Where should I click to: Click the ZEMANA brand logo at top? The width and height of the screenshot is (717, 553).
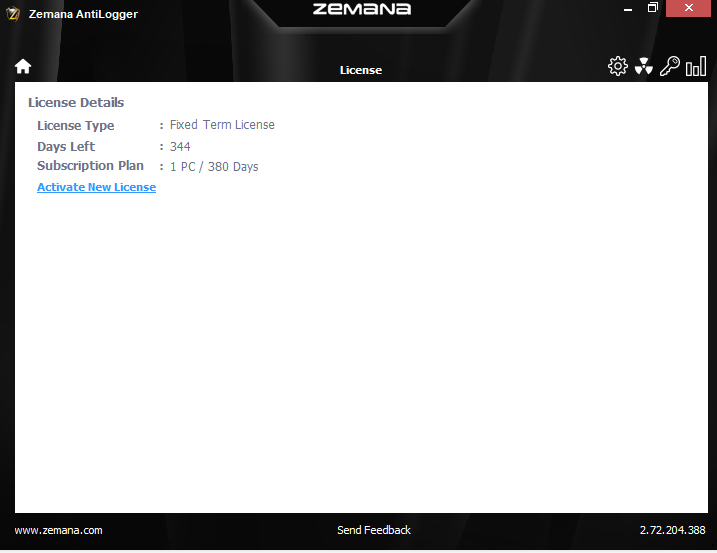362,9
